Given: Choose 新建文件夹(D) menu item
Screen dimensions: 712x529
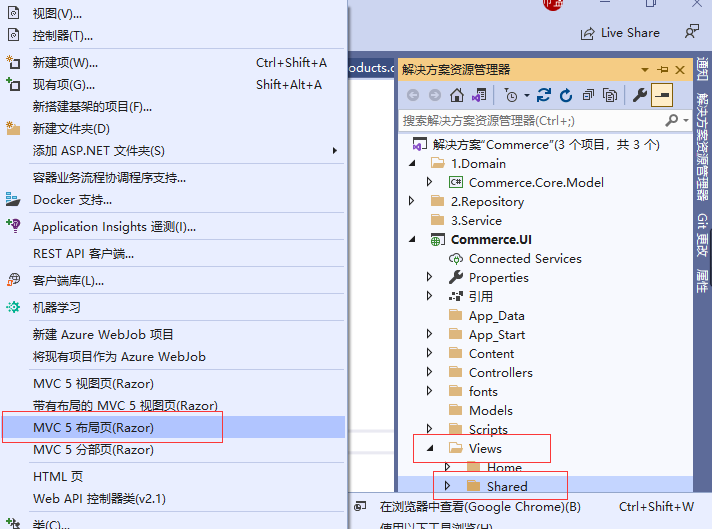Looking at the screenshot, I should click(173, 129).
